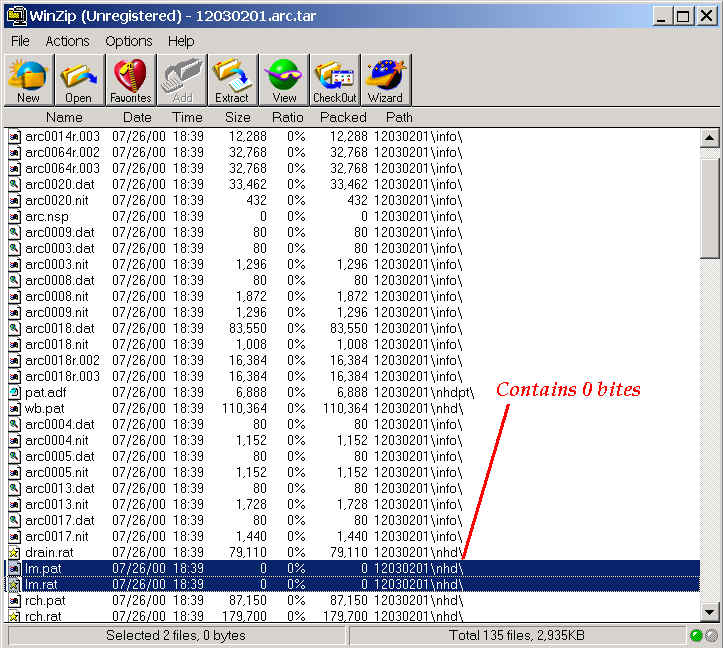Screen dimensions: 723x648
Task: Sort files by Packed column header
Action: pos(343,117)
